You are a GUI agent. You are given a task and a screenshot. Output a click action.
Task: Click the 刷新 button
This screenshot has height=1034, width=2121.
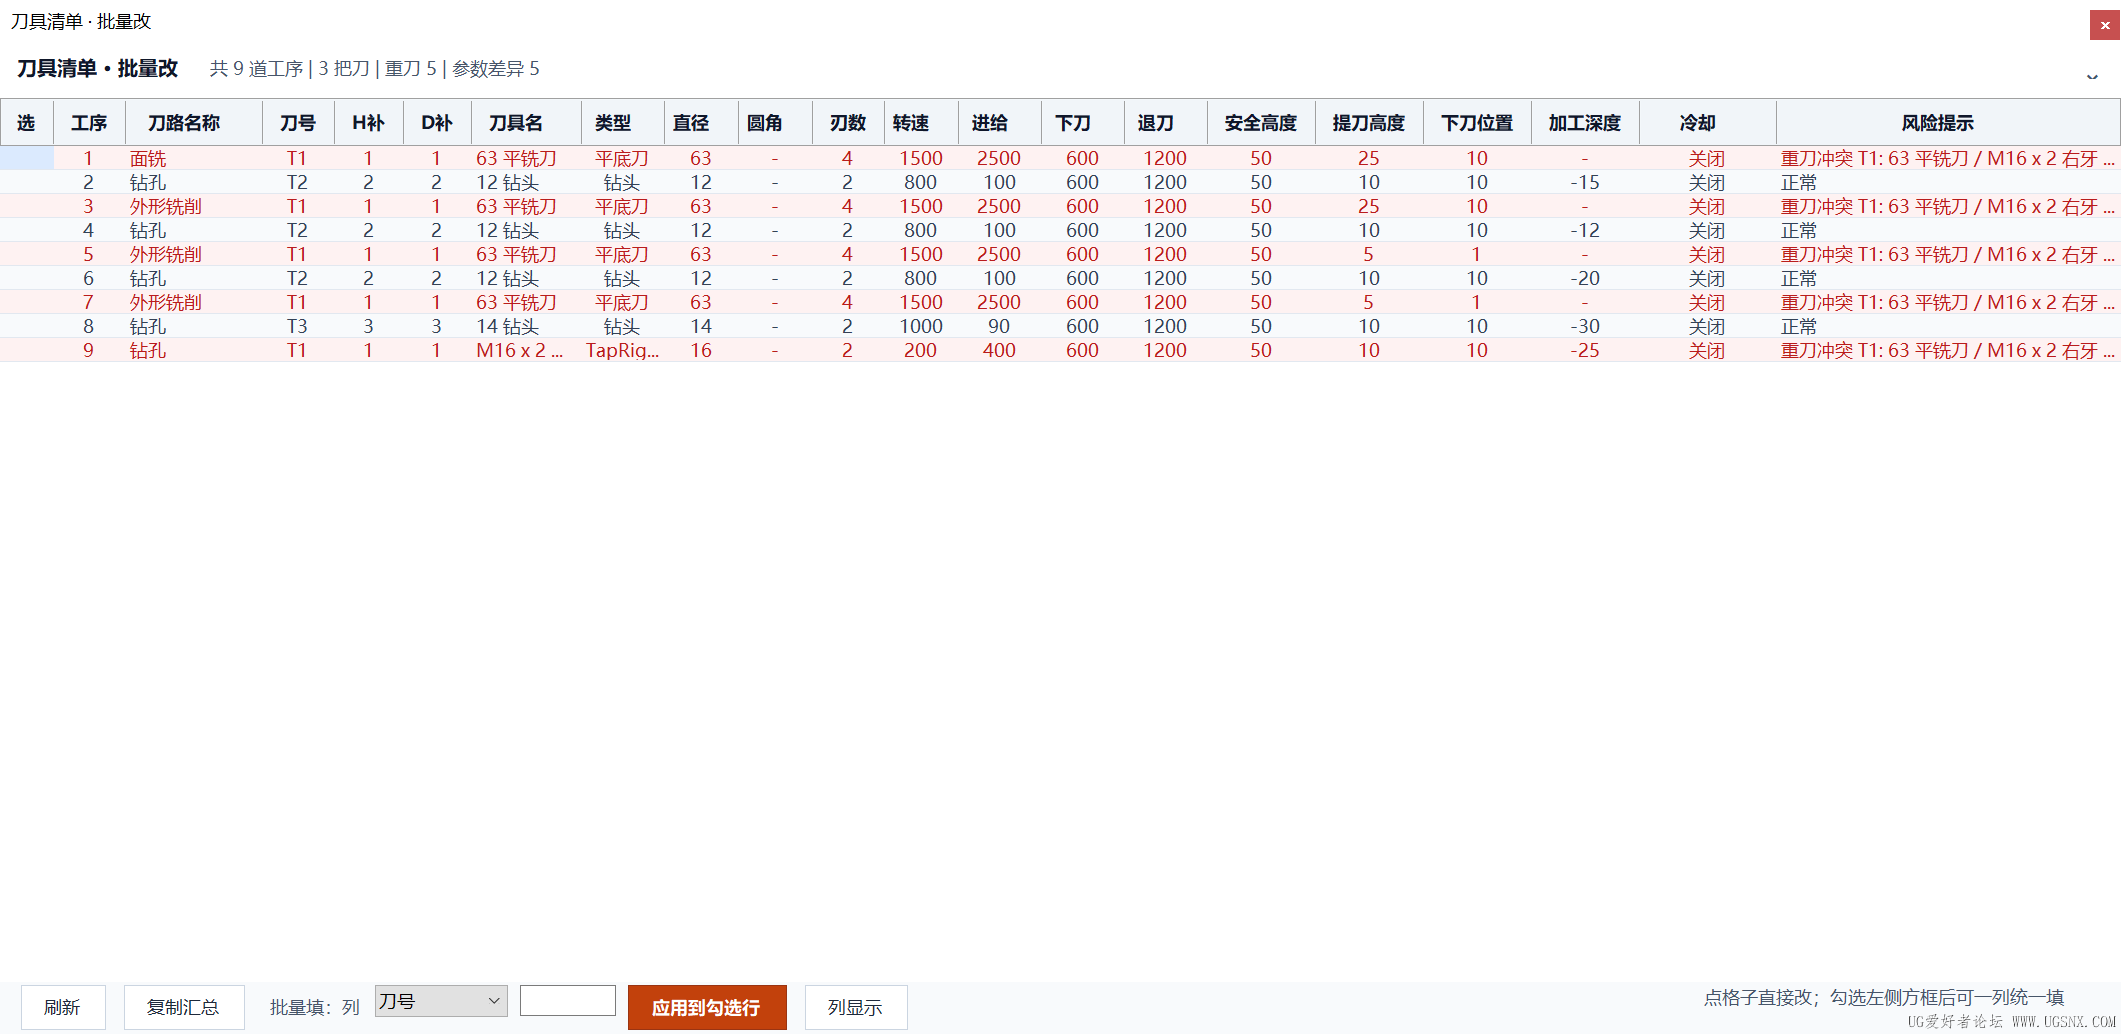point(63,1007)
